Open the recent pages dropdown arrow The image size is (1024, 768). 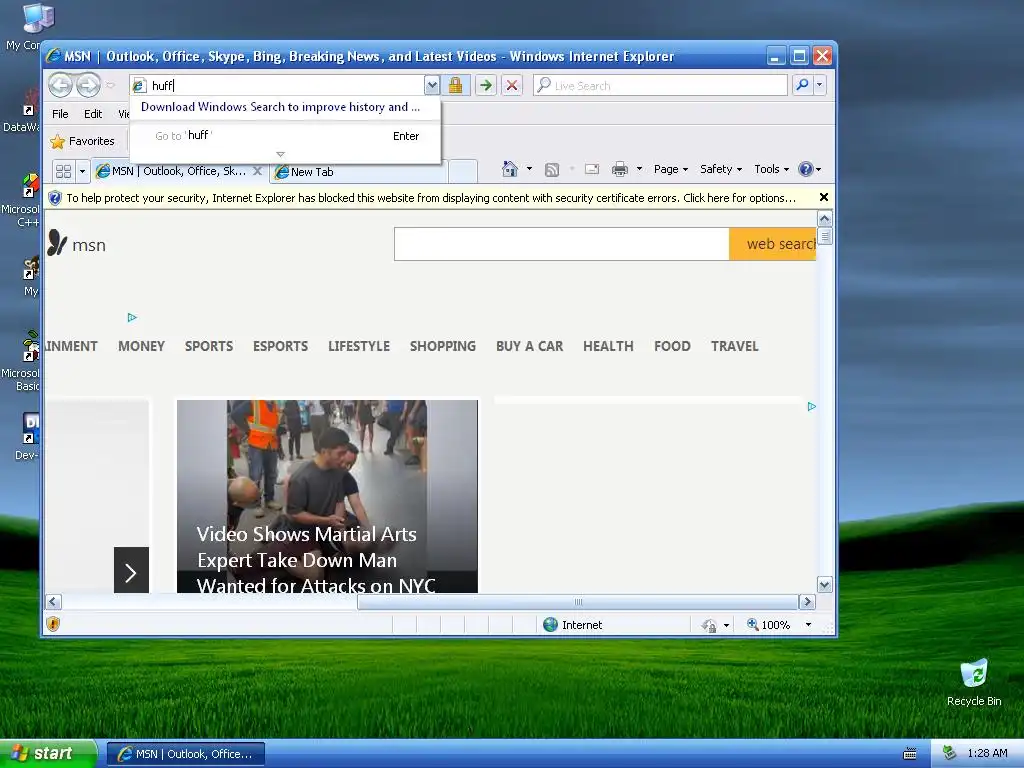point(110,86)
